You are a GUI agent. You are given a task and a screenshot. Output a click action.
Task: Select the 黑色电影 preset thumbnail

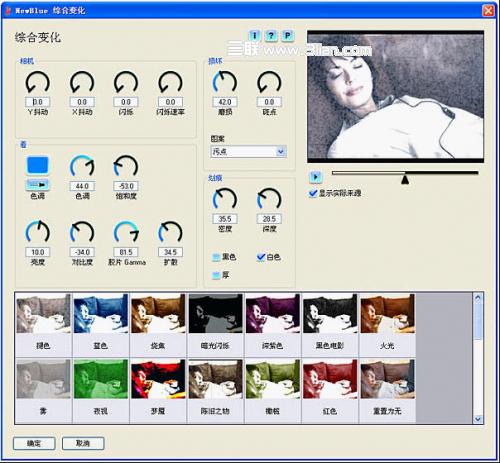(330, 314)
